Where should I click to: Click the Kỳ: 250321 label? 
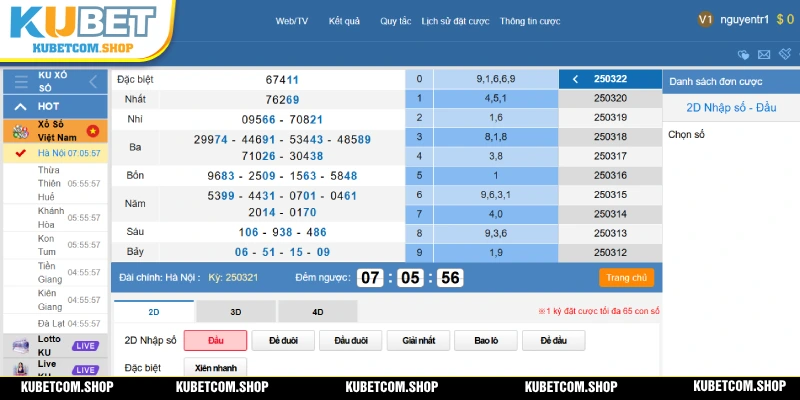pyautogui.click(x=233, y=278)
